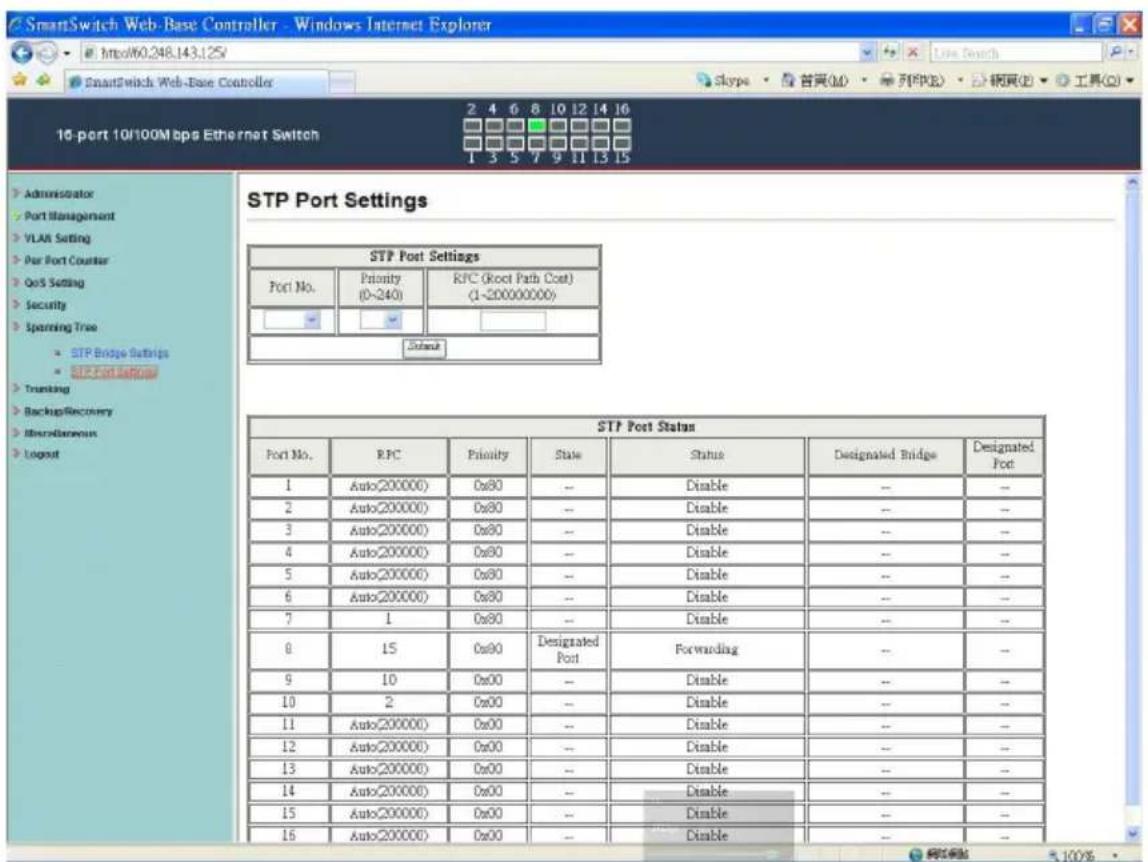
Task: Click the Submit button
Action: [424, 347]
